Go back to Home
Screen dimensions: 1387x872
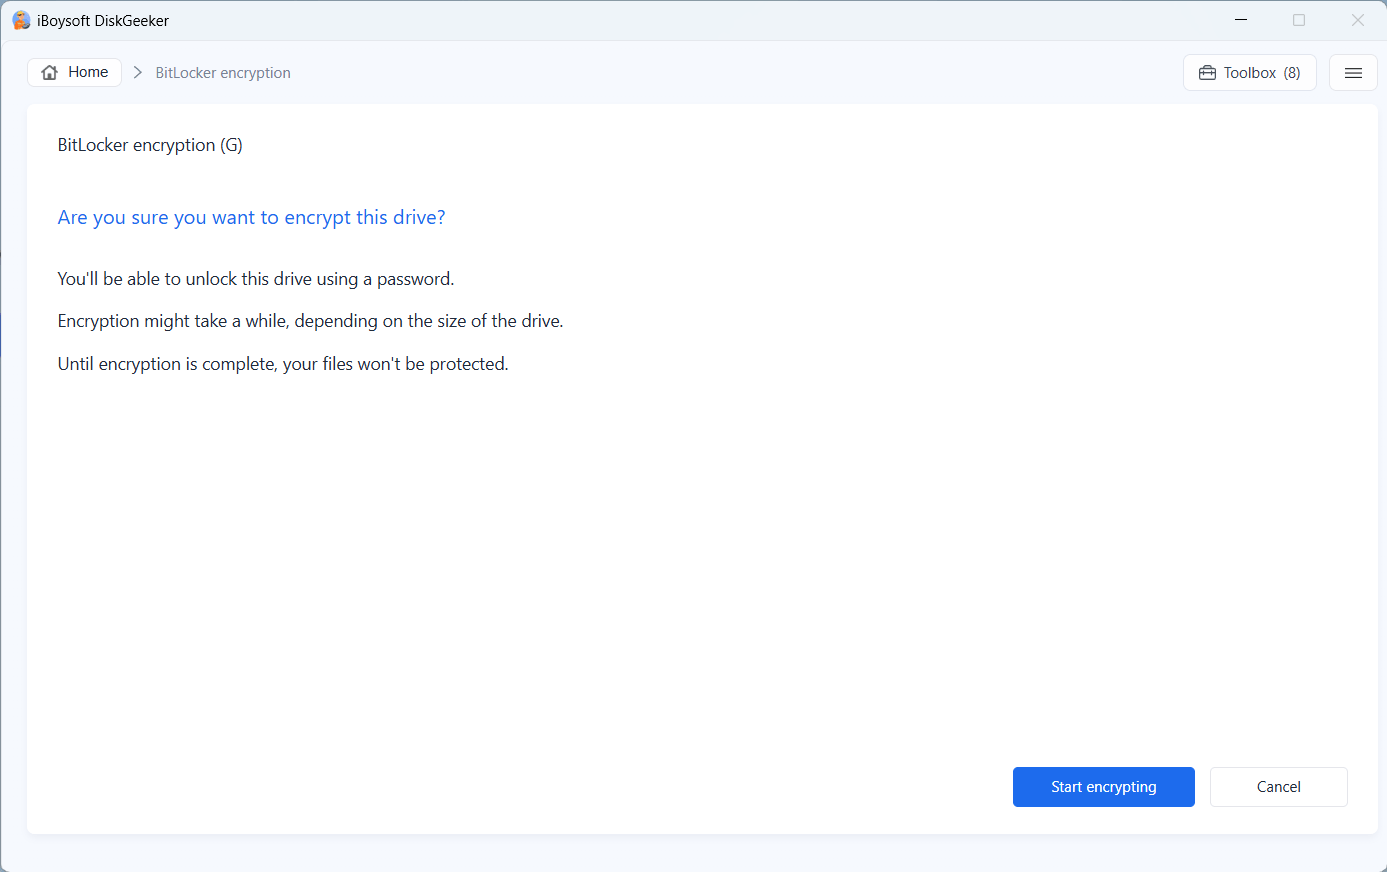75,72
